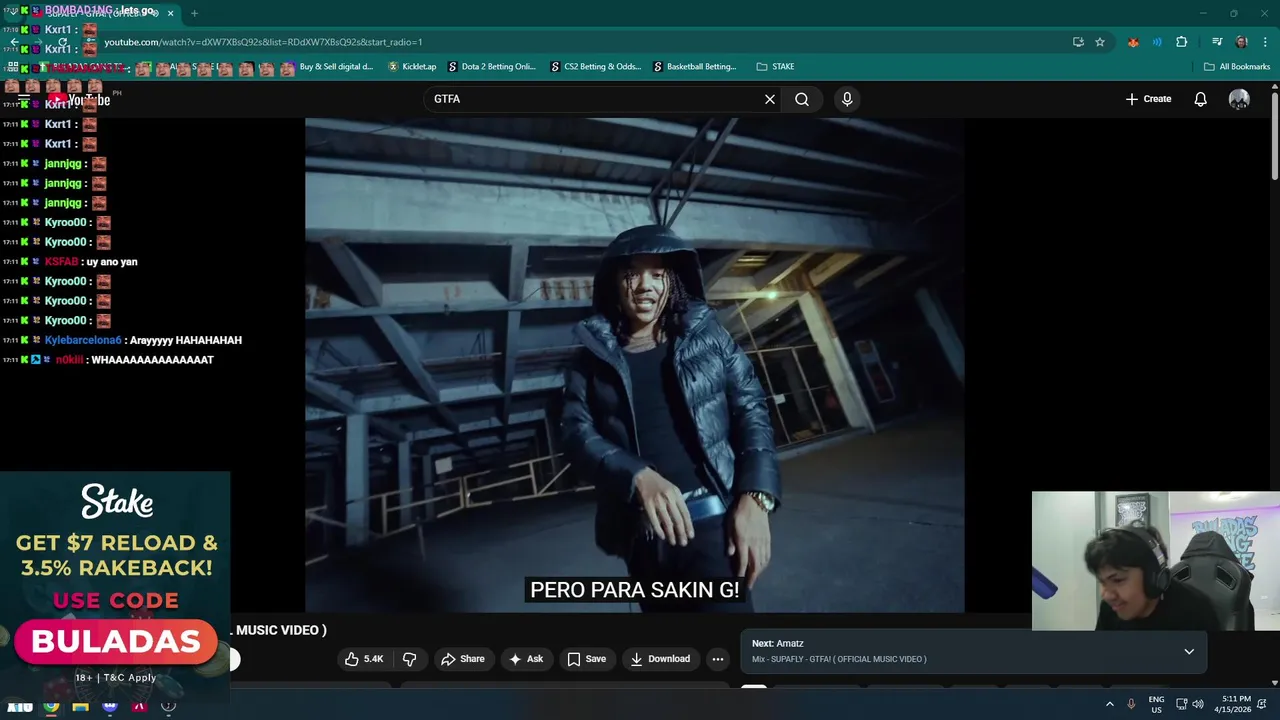Install app icon in address bar

pos(1078,42)
